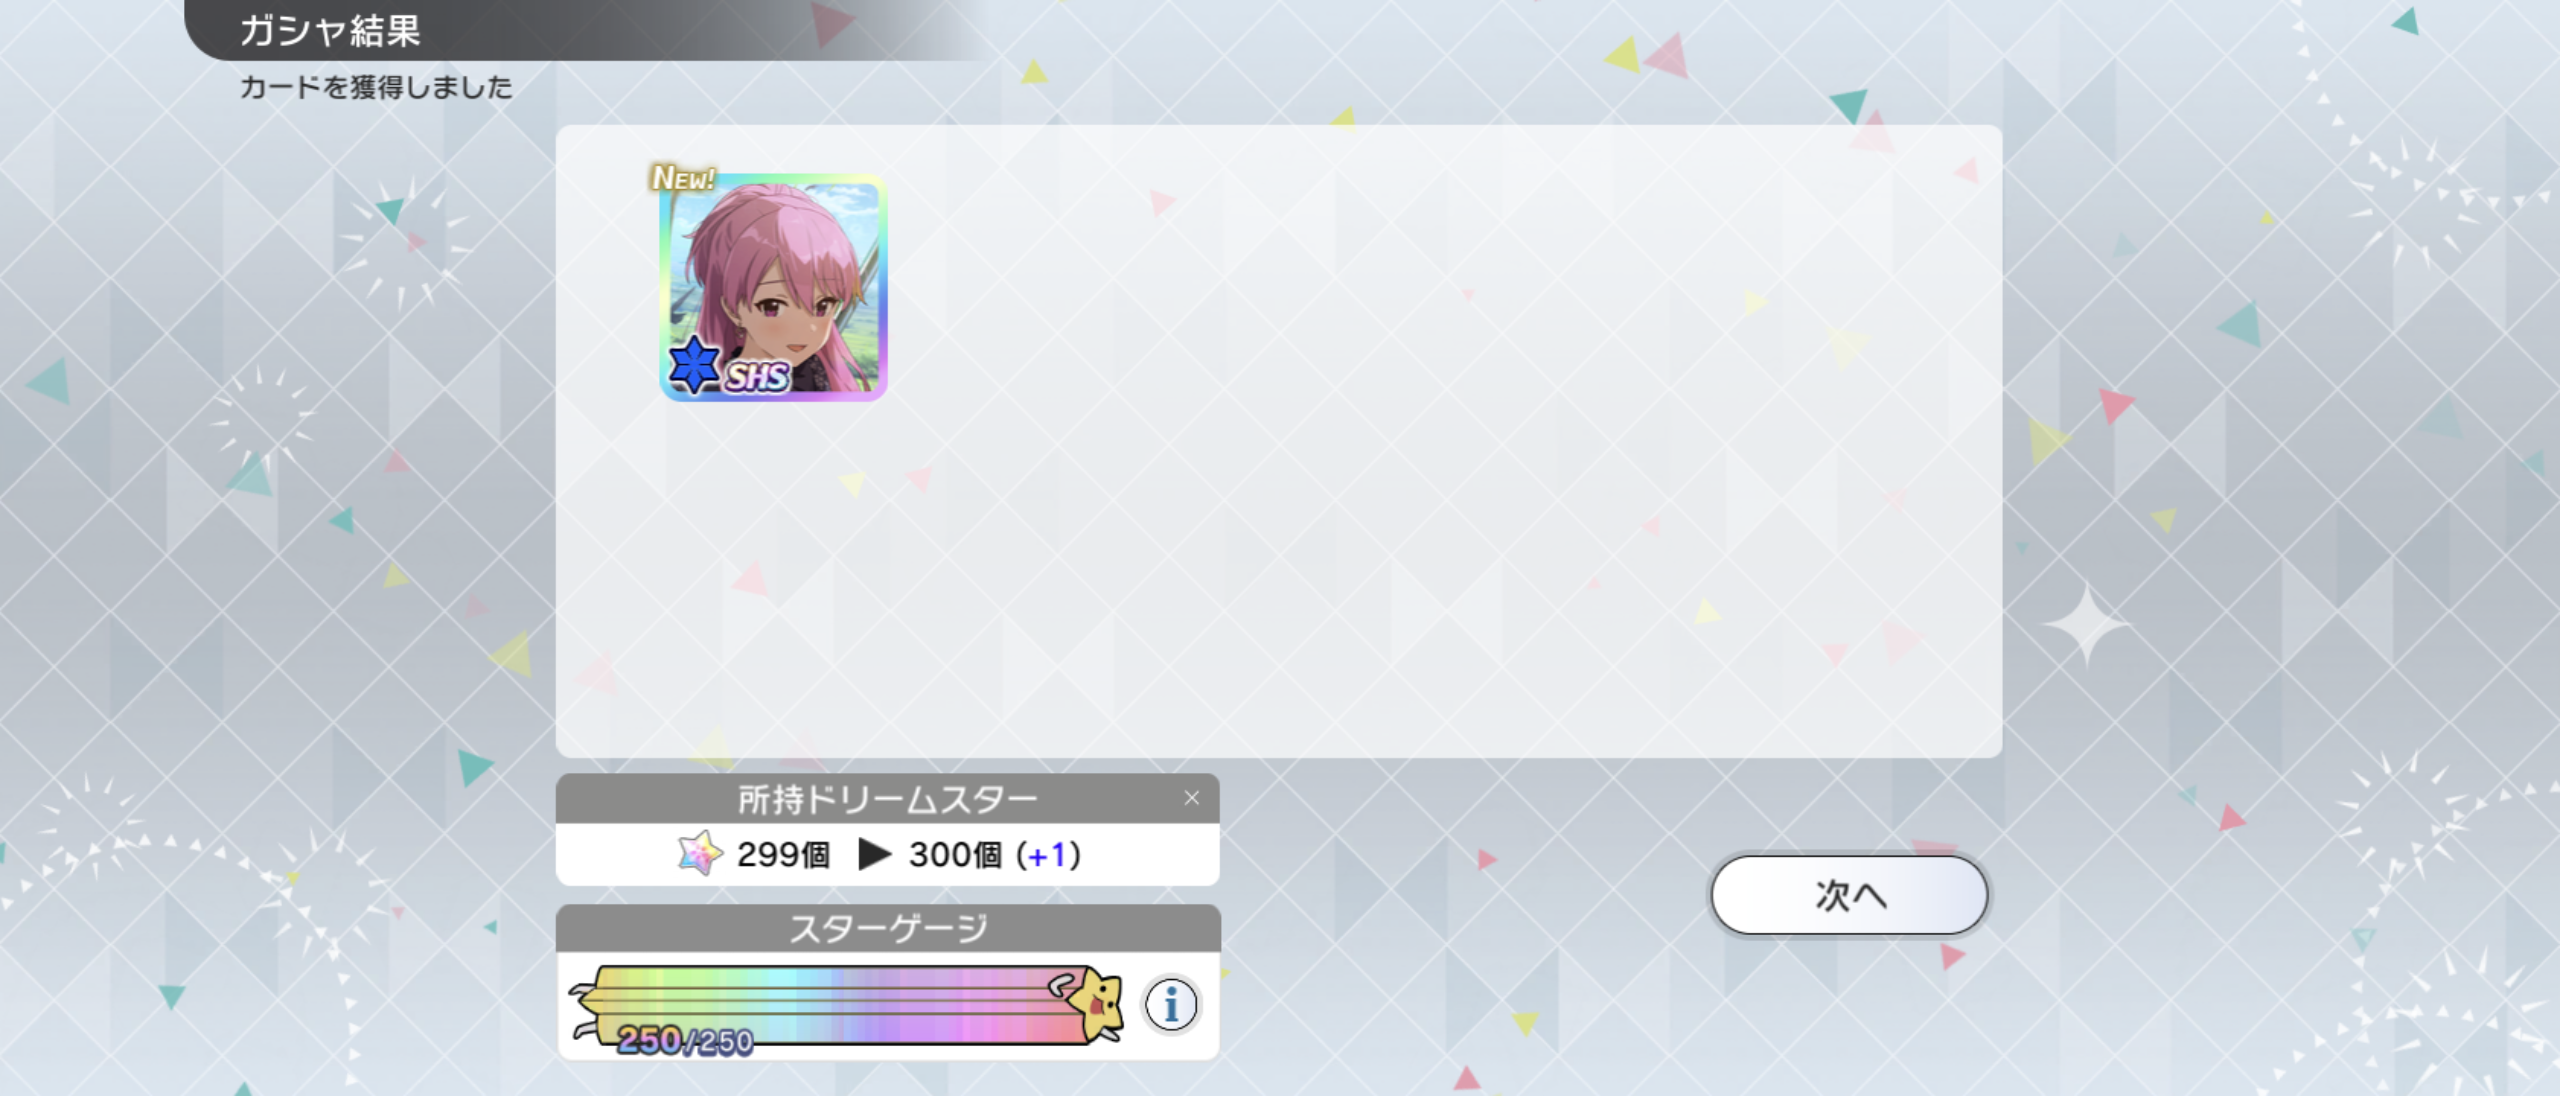The height and width of the screenshot is (1096, 2560).
Task: Open the Star Gauge info icon
Action: pos(1170,1004)
